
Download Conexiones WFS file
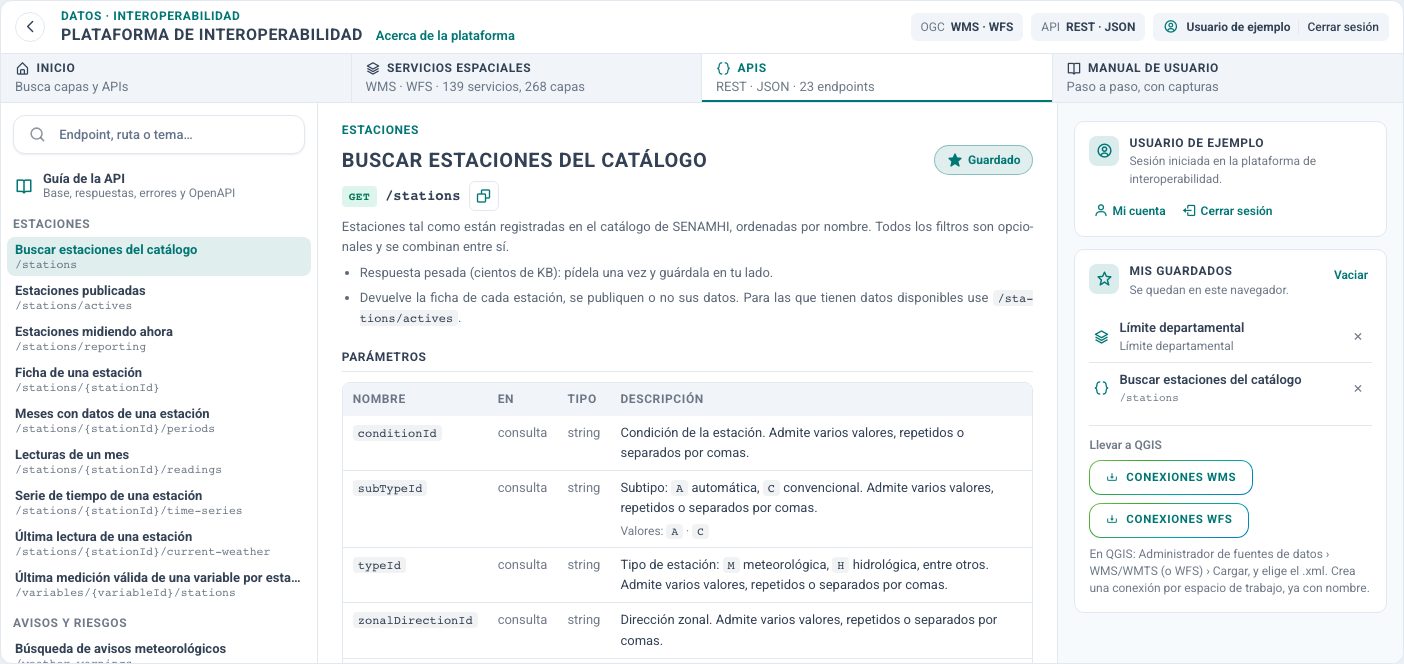1169,519
